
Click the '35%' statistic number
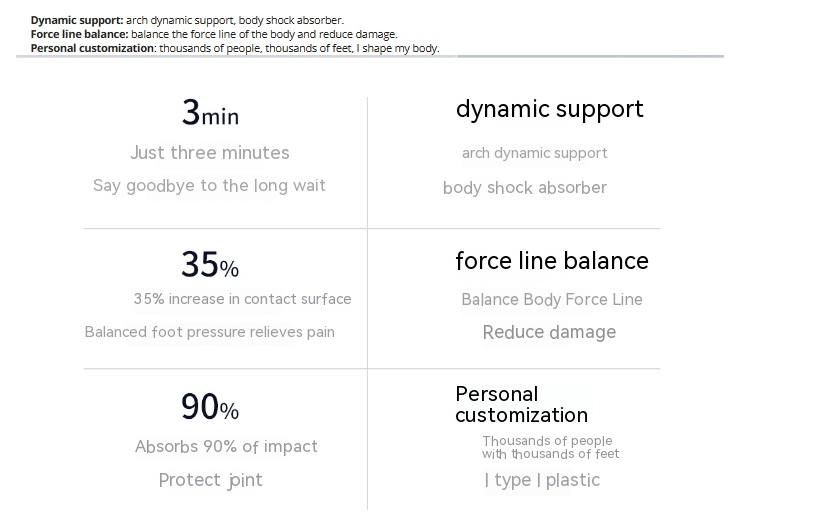pos(210,264)
